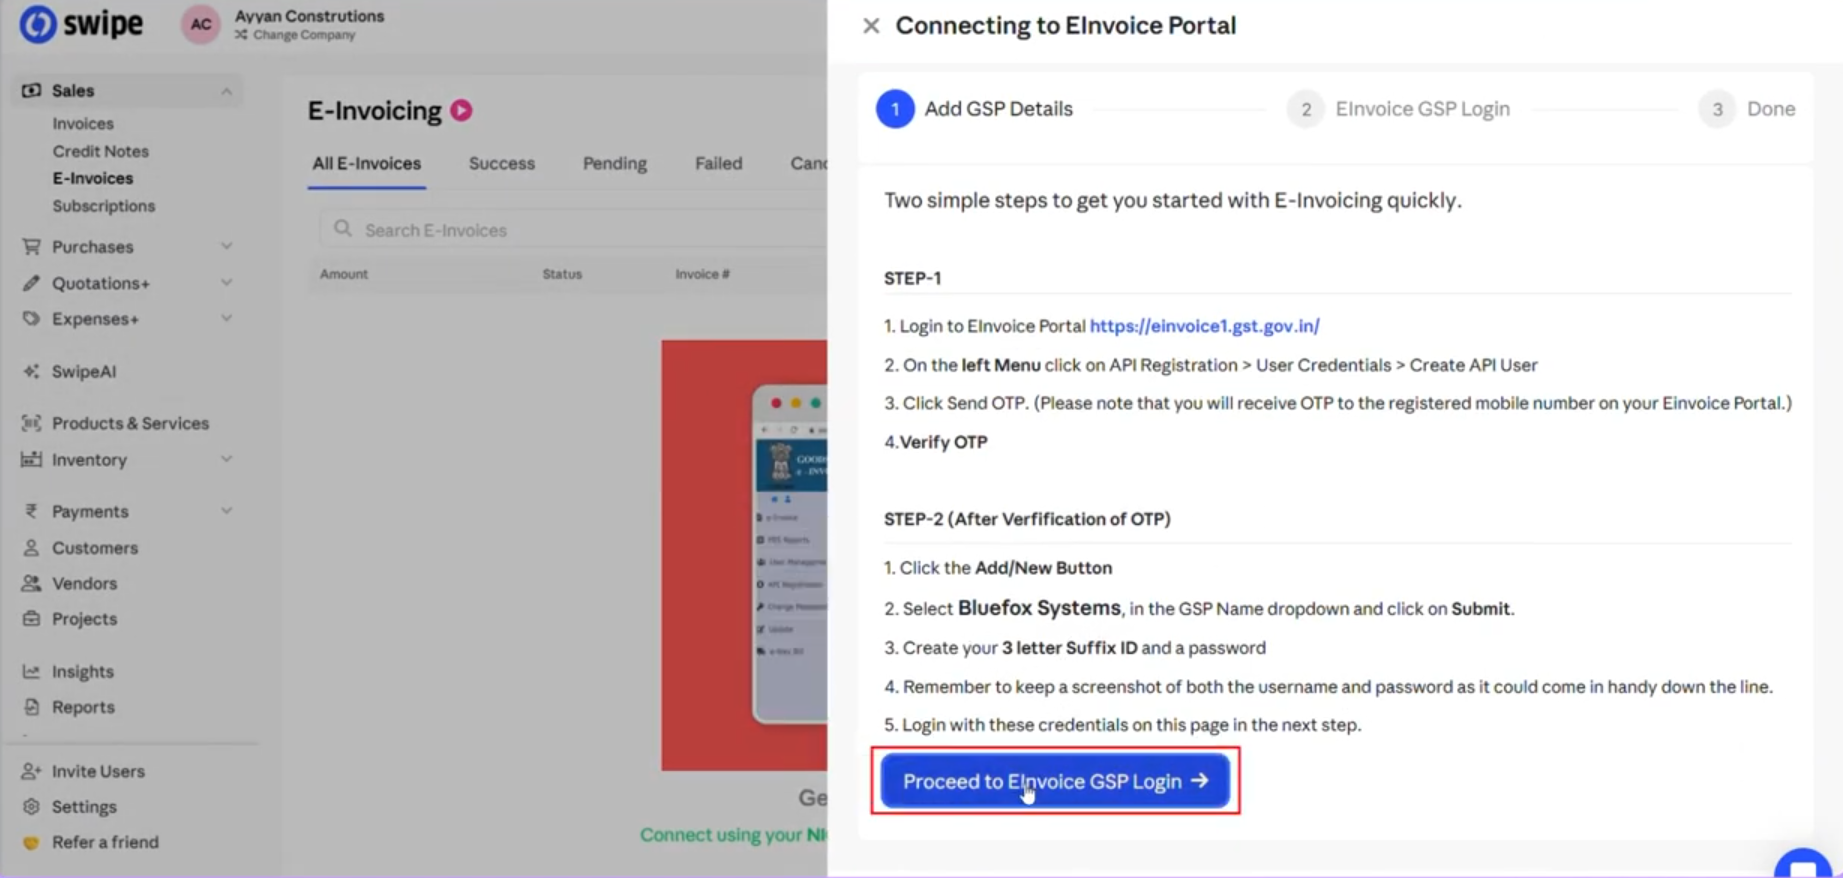Expand the Payments section chevron
This screenshot has height=878, width=1843.
(x=227, y=511)
